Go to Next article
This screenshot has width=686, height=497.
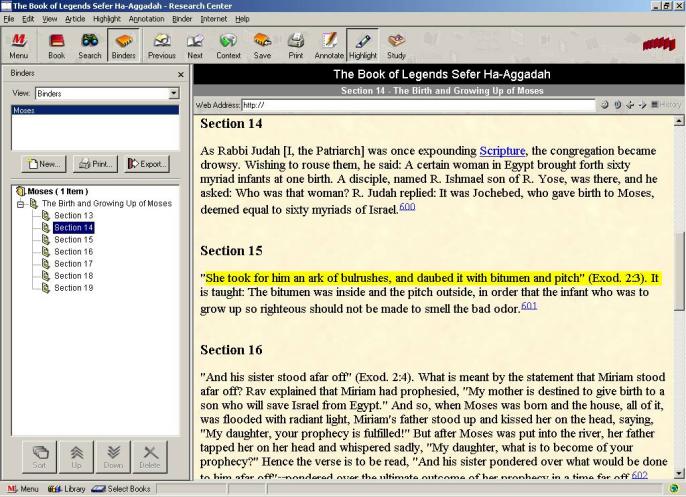coord(195,46)
